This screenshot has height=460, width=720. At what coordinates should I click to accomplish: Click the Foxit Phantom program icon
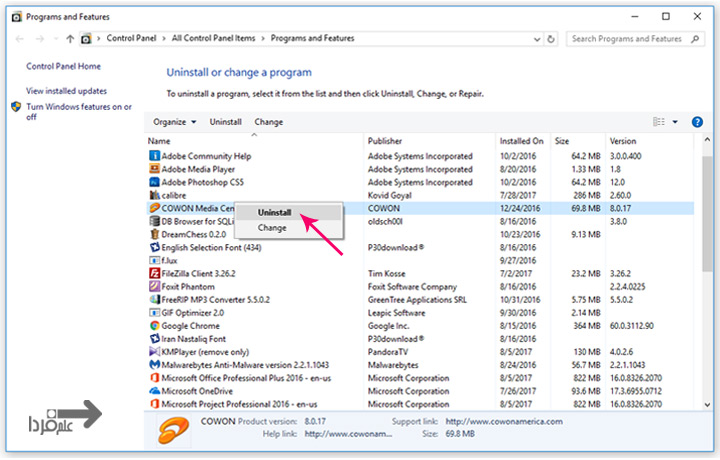tap(154, 286)
